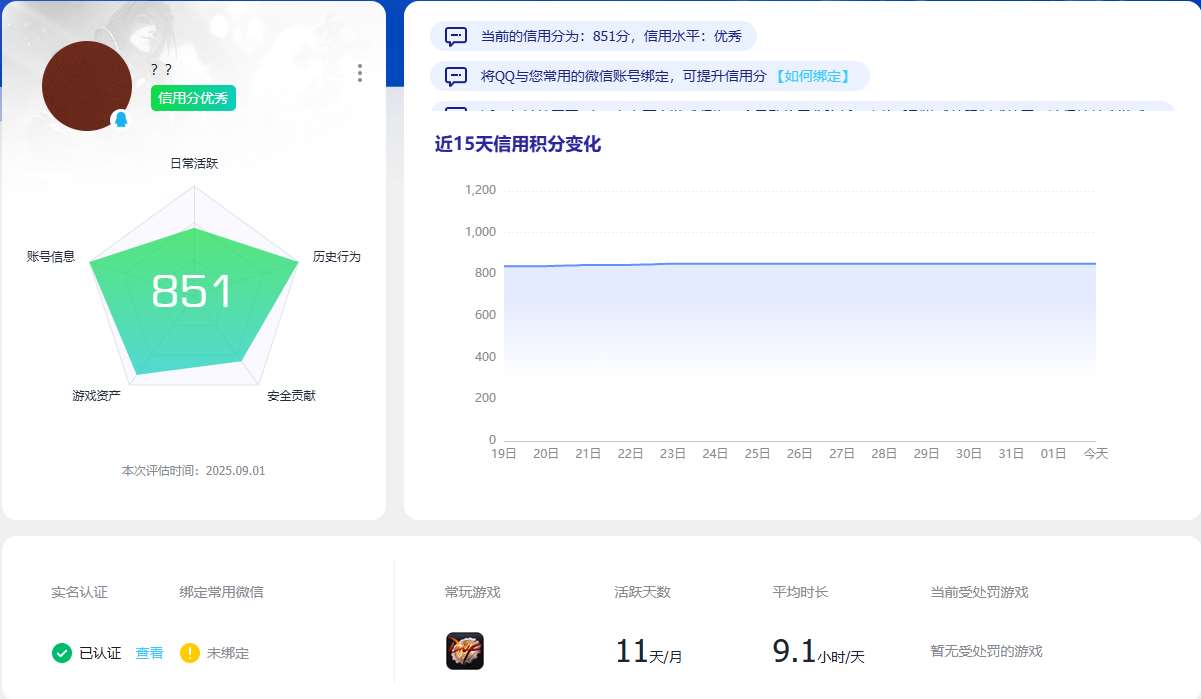Click the yellow warning icon for 未绑定
Viewport: 1201px width, 699px height.
[190, 653]
